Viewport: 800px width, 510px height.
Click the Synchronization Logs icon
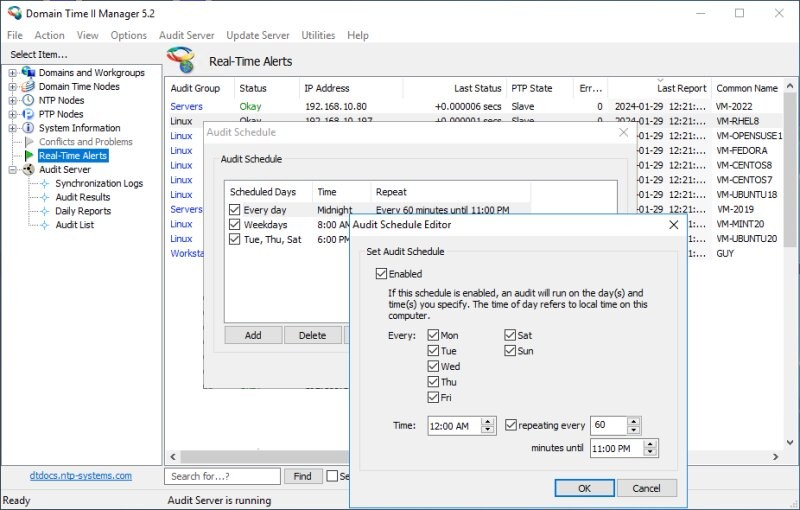coord(45,184)
